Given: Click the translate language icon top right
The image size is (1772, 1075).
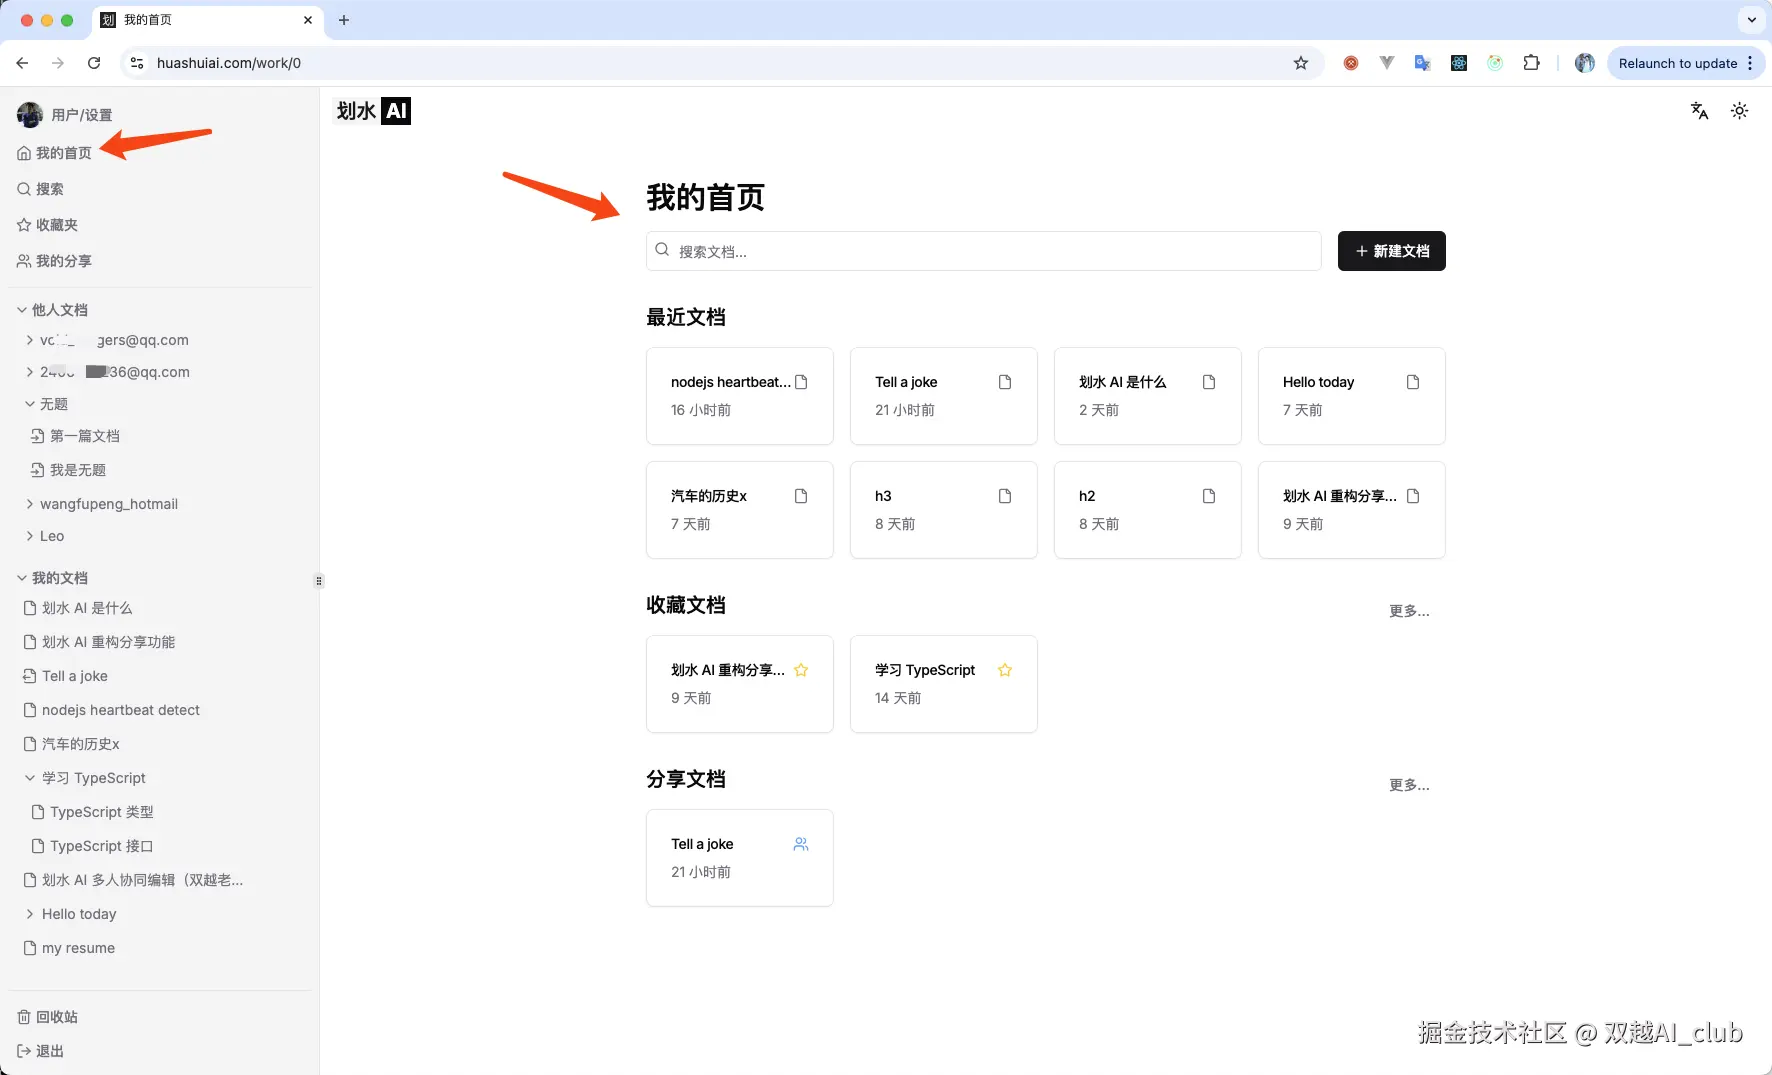Looking at the screenshot, I should coord(1699,111).
